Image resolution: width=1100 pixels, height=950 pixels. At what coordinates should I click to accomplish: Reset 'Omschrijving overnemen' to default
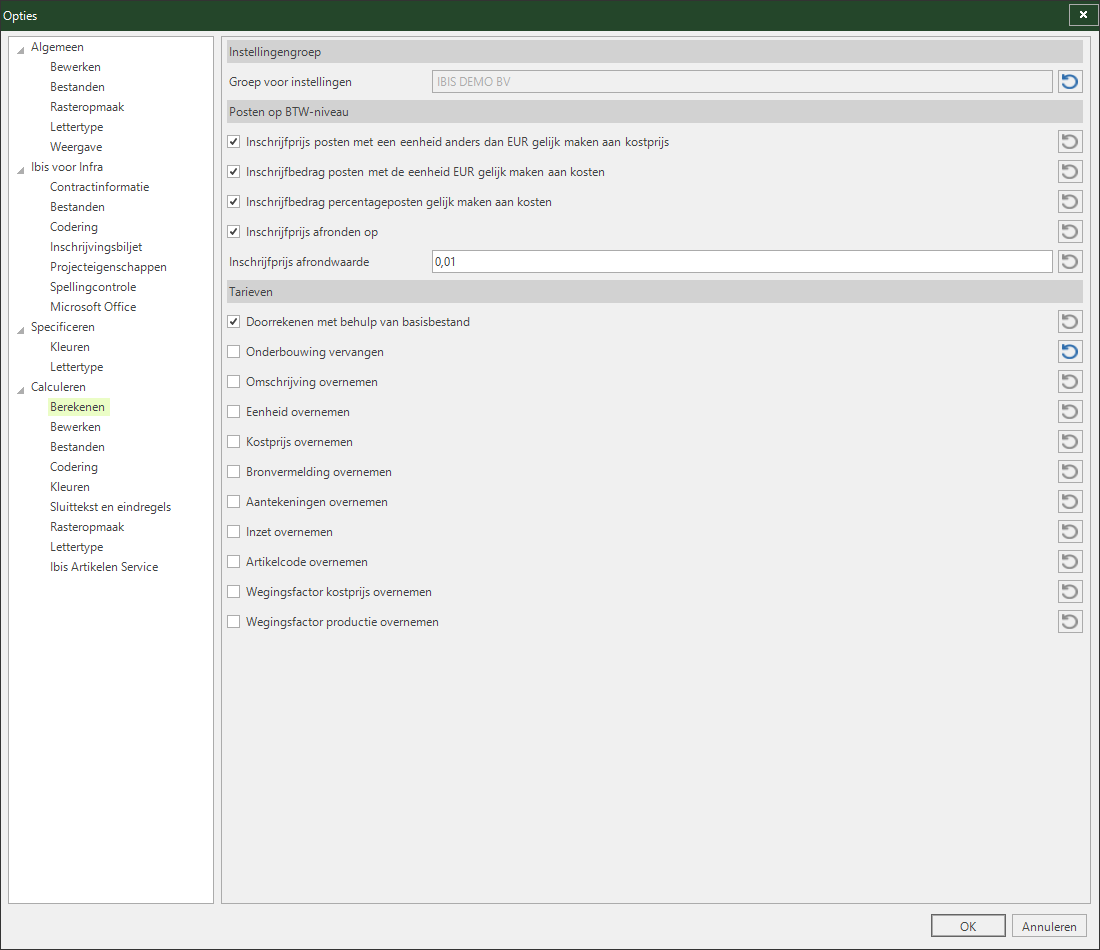click(1070, 382)
